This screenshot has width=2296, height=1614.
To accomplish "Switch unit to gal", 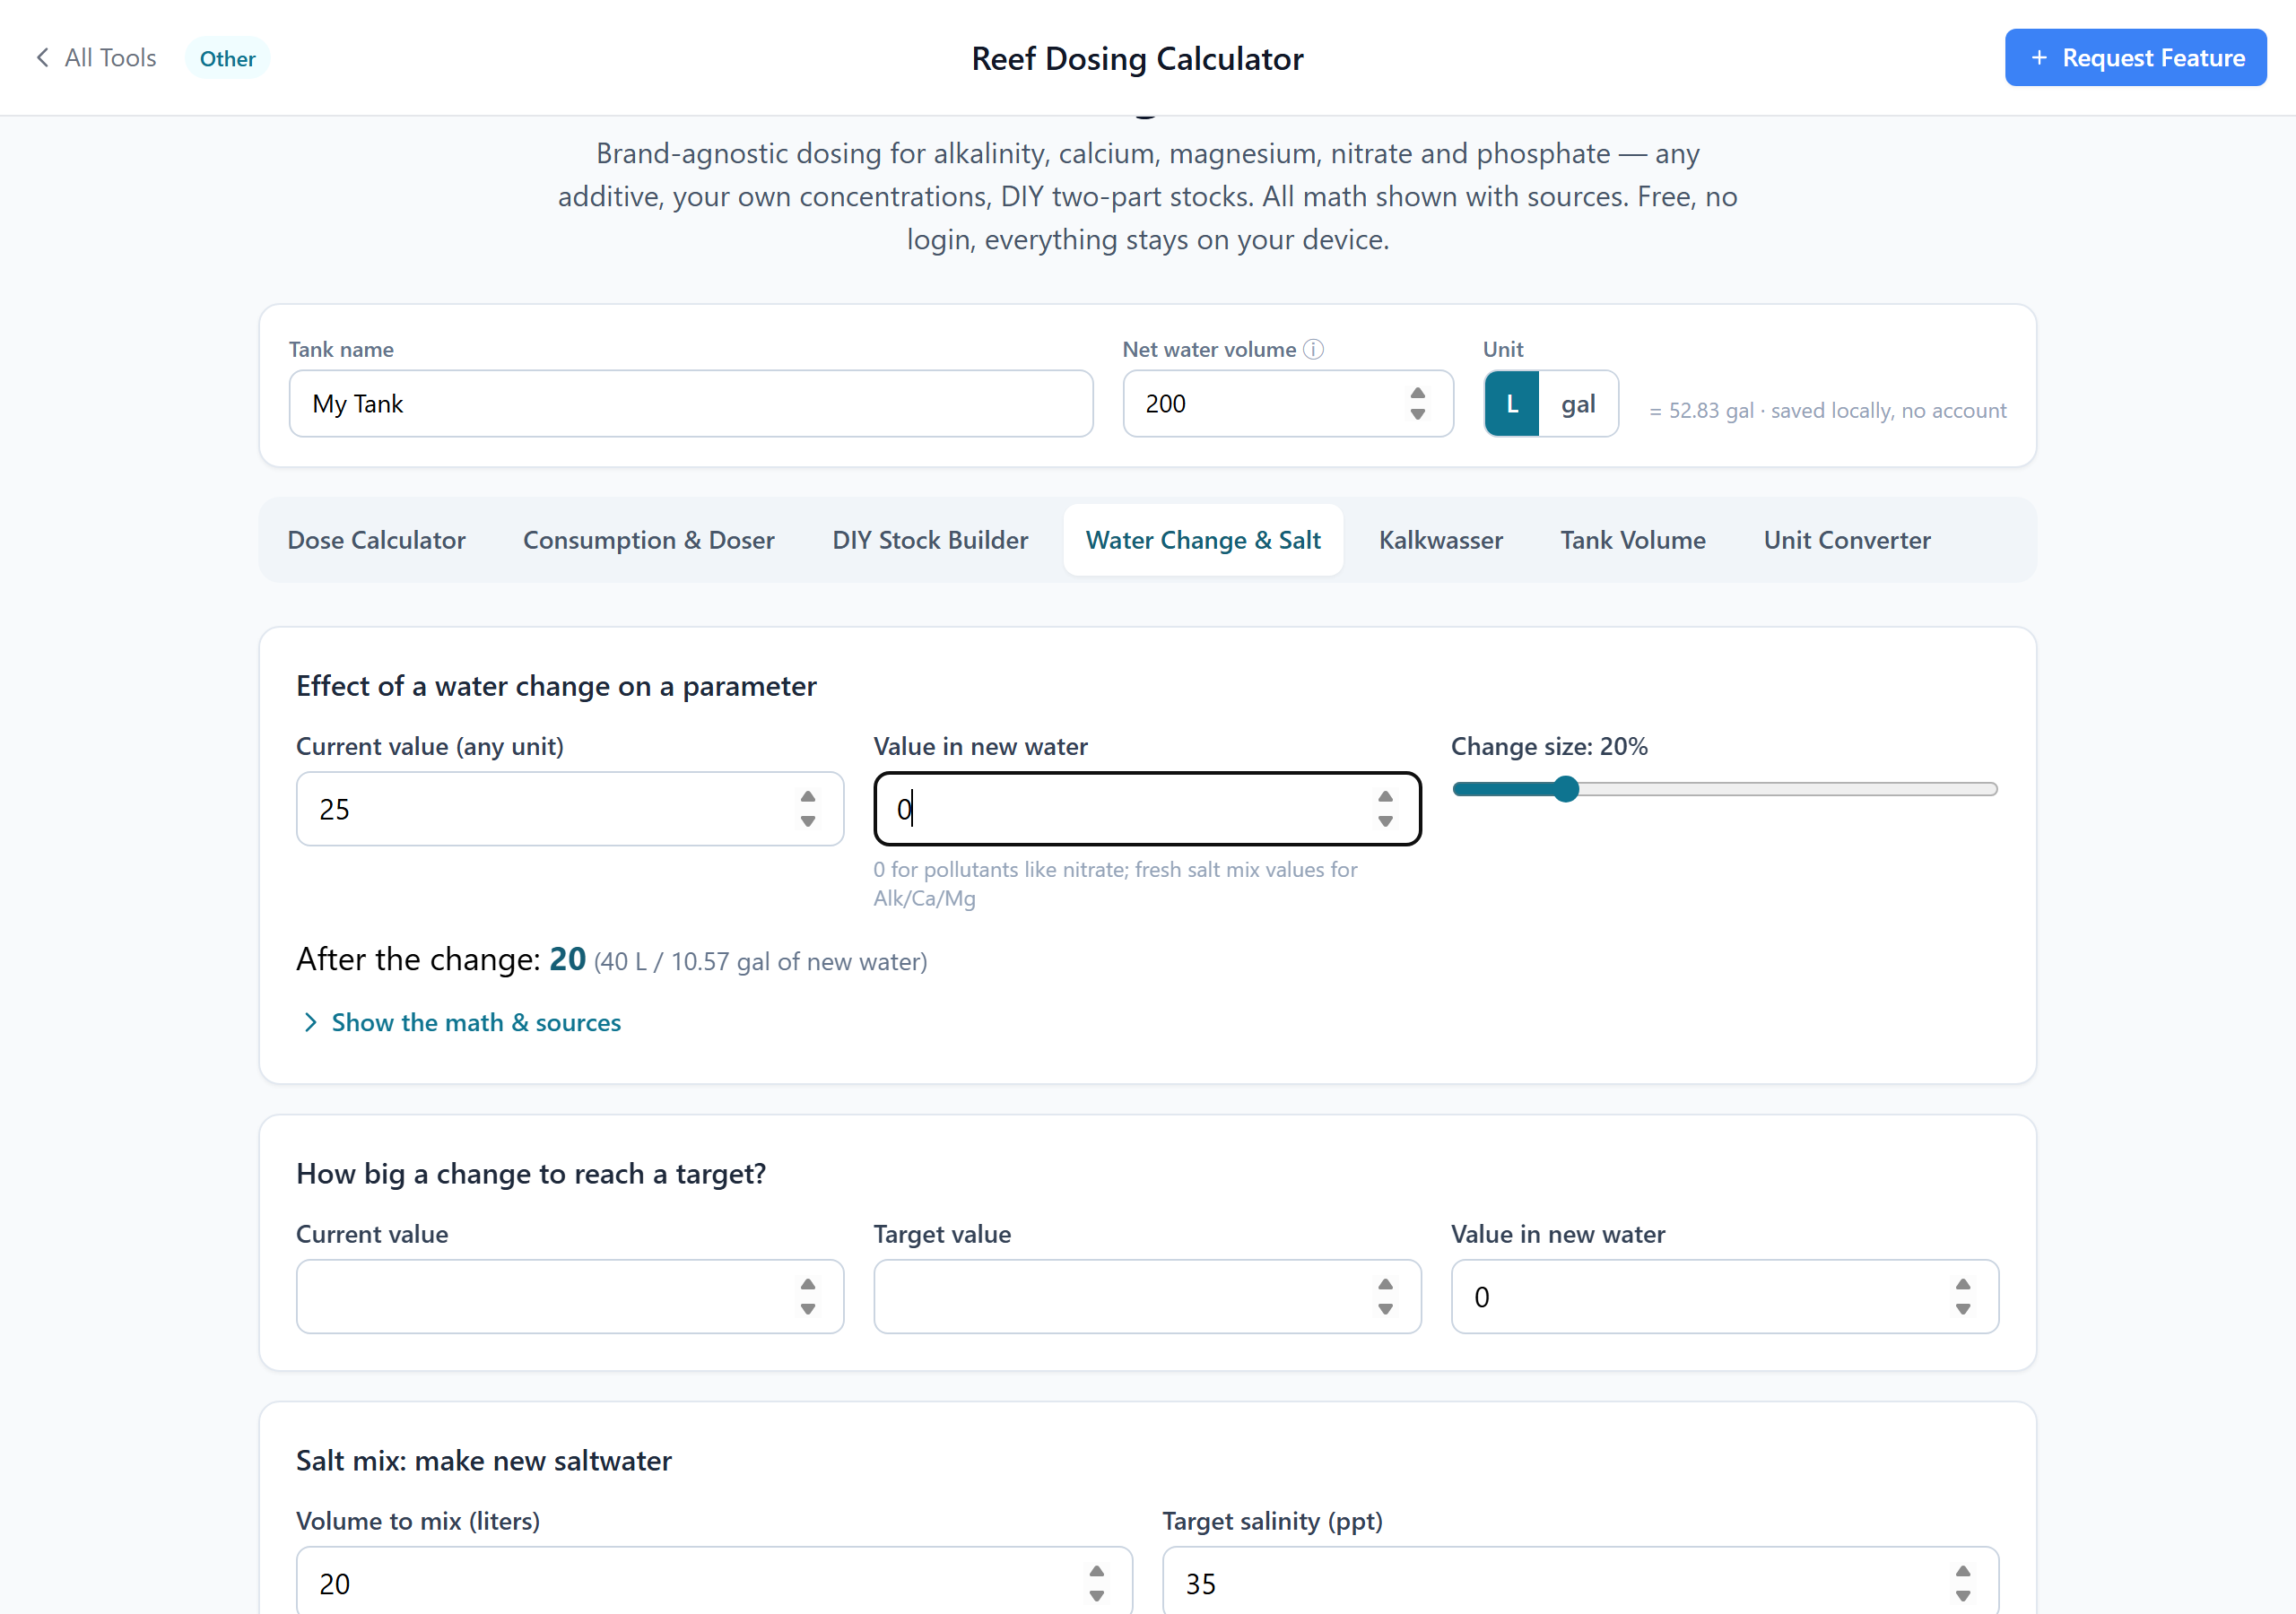I will tap(1578, 404).
